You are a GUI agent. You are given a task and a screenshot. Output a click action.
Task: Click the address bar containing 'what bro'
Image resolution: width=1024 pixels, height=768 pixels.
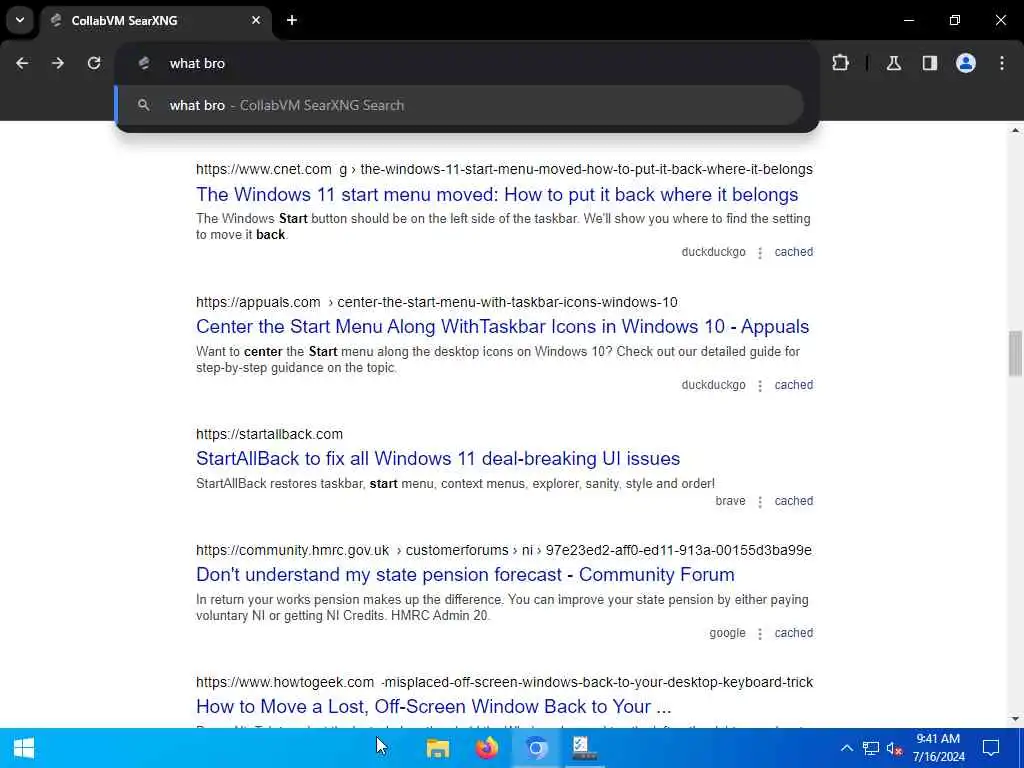point(466,63)
